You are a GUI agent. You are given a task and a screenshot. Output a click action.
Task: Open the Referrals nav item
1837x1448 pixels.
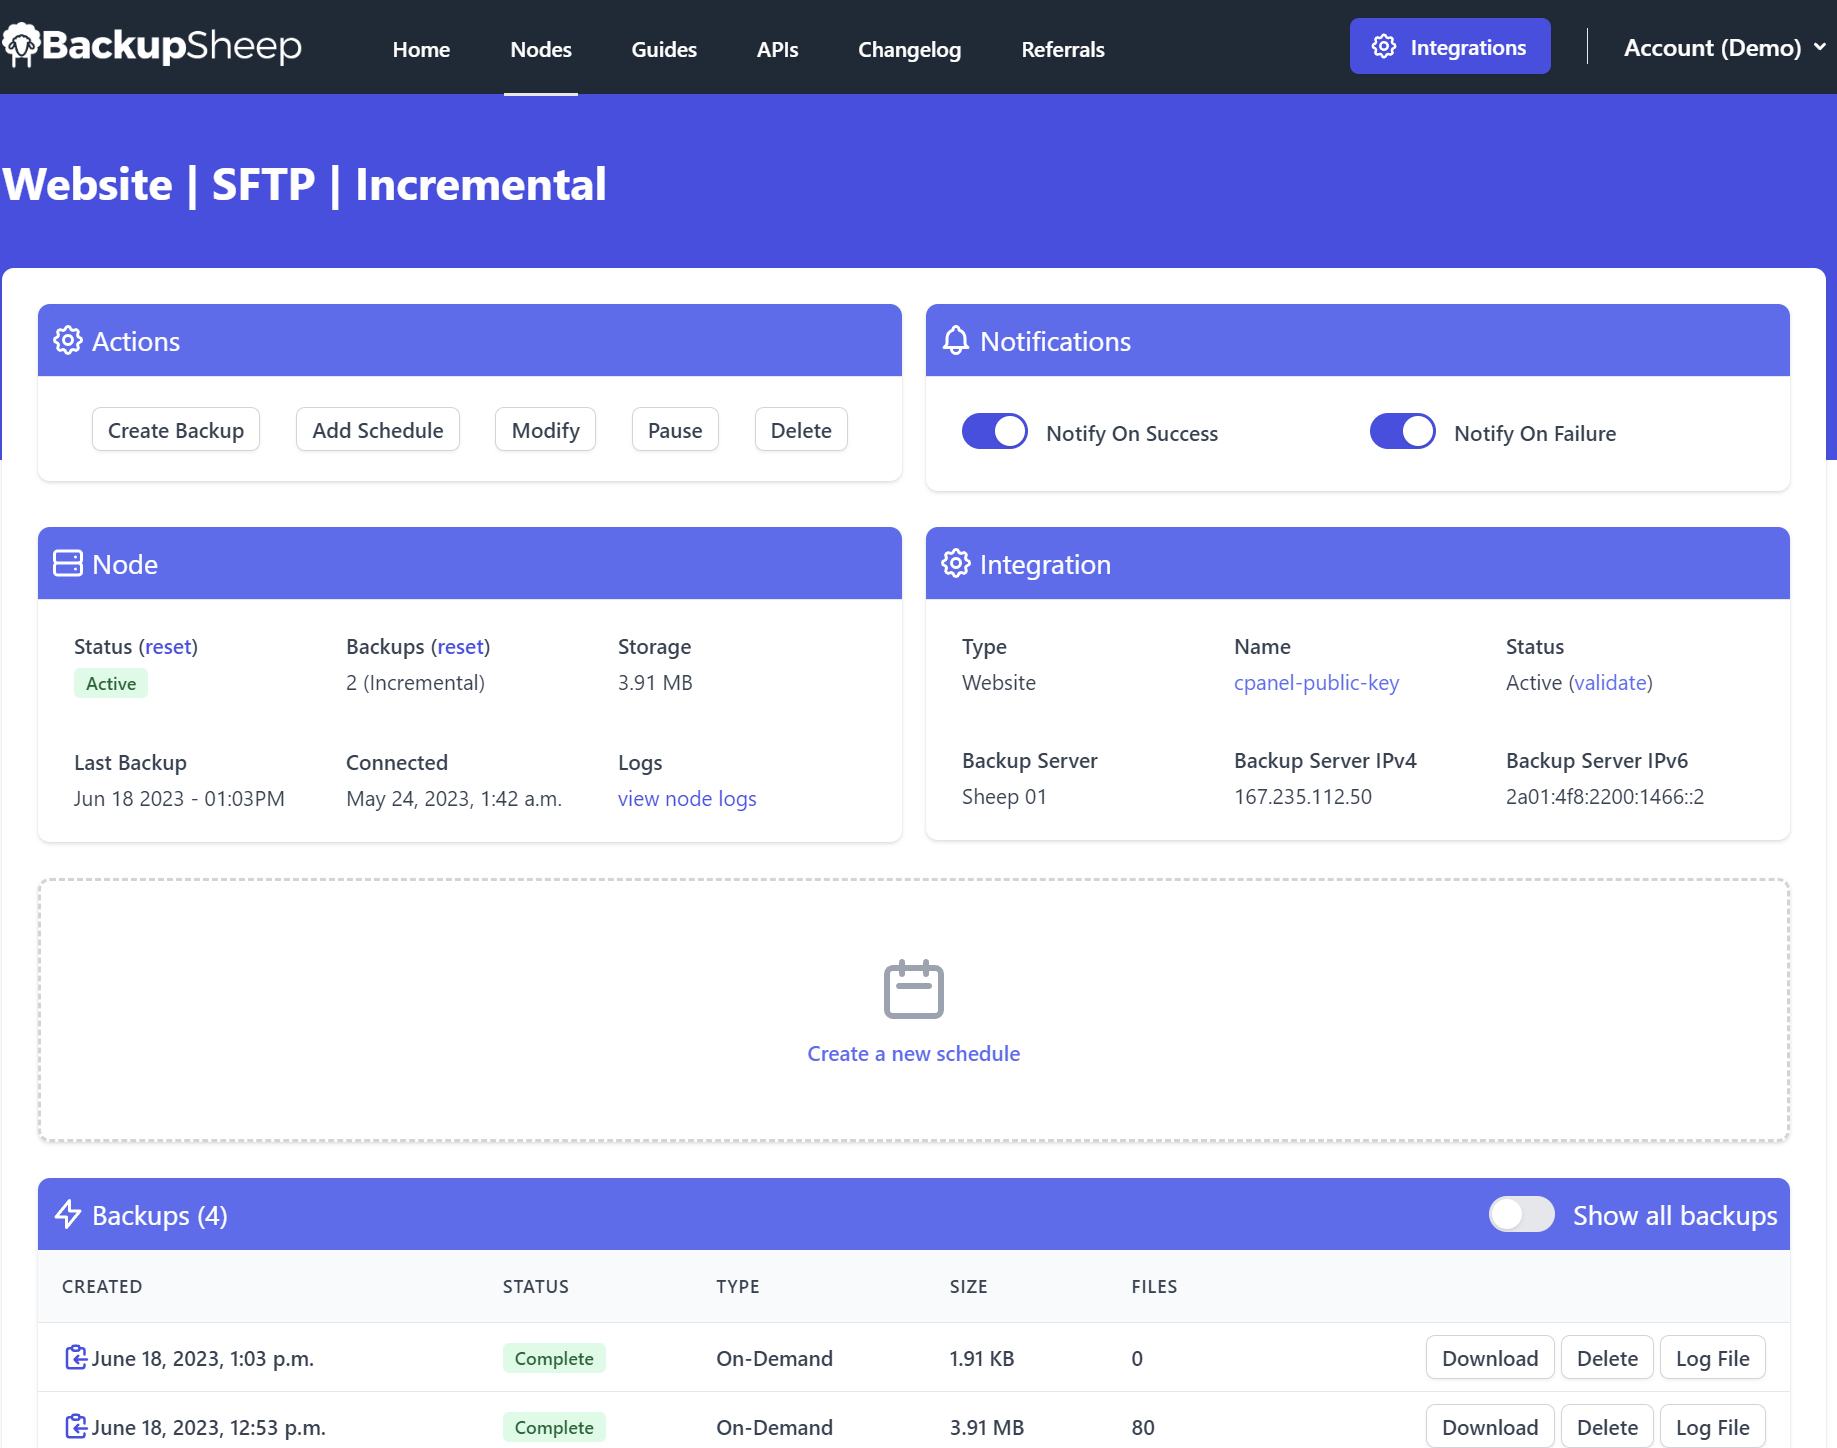1063,49
